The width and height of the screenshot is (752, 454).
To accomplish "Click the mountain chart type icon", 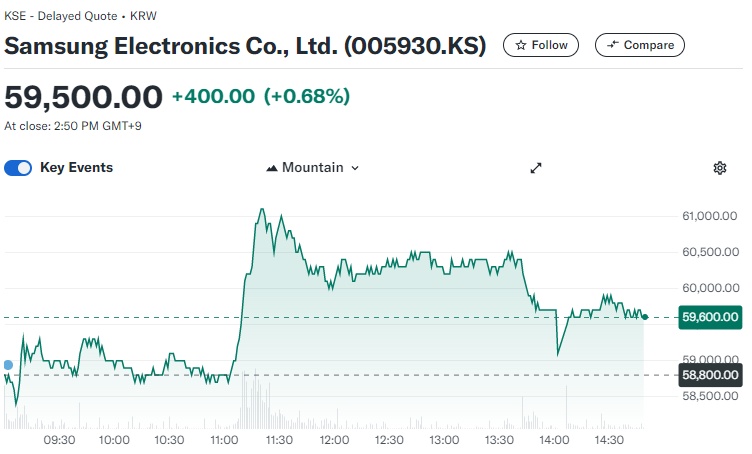I will [x=271, y=168].
